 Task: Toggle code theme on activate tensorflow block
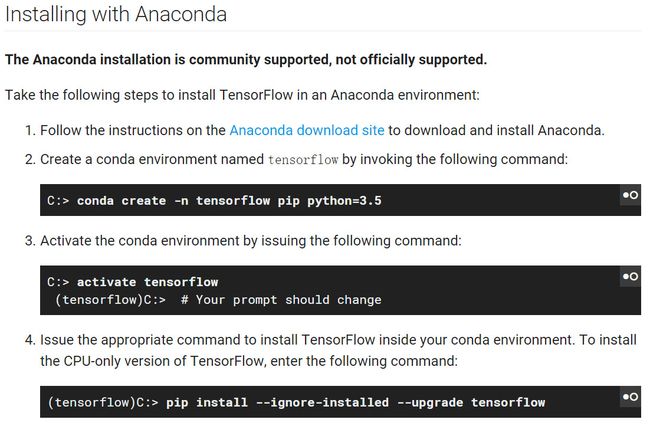point(631,276)
